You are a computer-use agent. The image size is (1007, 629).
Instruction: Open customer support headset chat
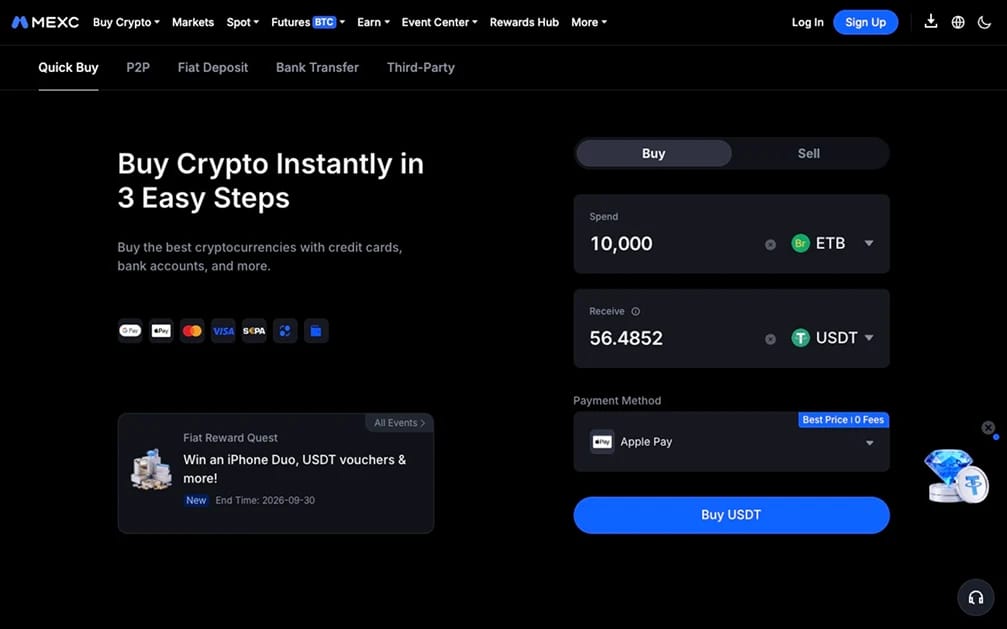976,598
